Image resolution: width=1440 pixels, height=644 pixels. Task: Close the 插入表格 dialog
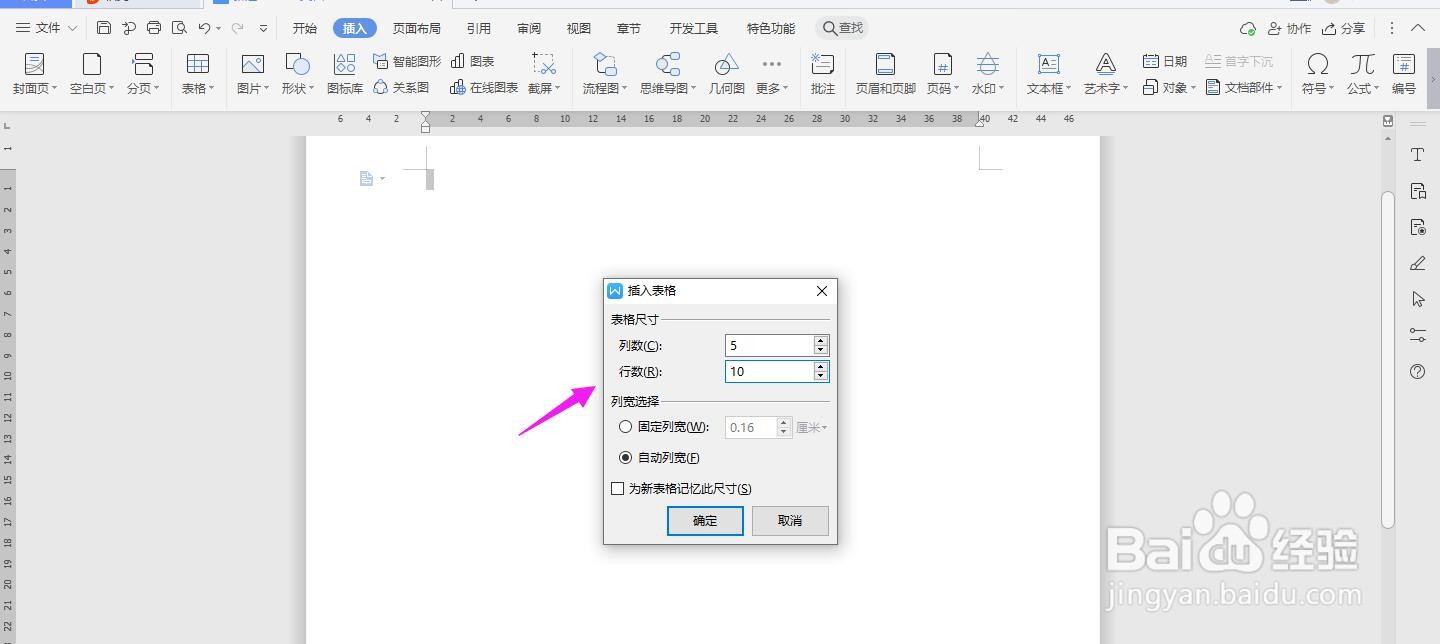pyautogui.click(x=822, y=291)
